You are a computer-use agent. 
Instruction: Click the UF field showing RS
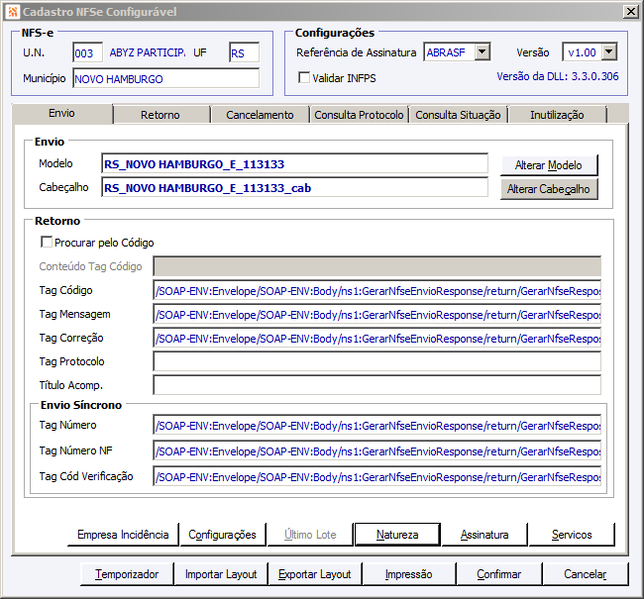click(244, 53)
